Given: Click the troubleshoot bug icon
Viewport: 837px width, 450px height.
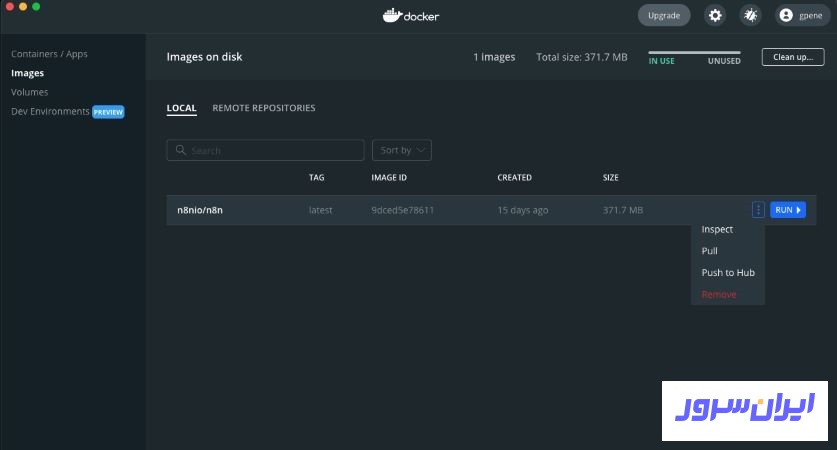Looking at the screenshot, I should point(749,15).
